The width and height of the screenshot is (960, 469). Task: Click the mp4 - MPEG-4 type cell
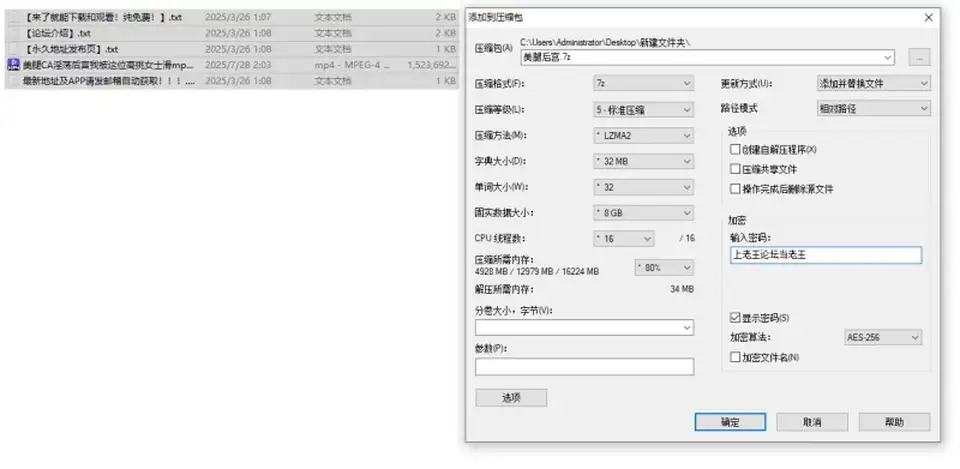point(352,65)
